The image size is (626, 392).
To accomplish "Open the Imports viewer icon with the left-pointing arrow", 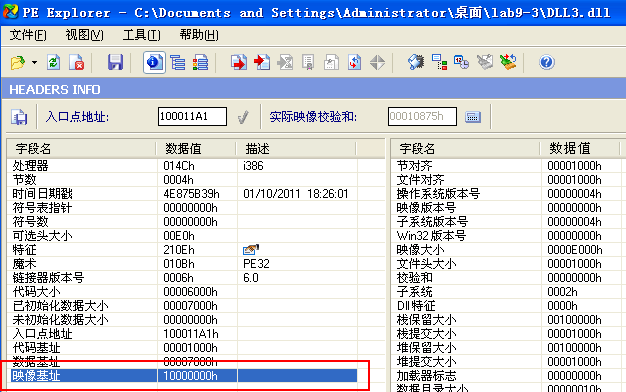I will (262, 63).
